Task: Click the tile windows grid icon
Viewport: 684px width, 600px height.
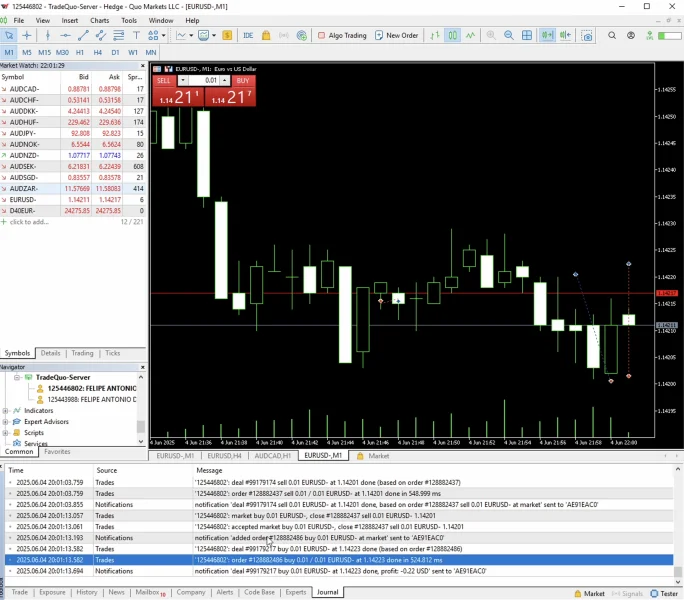Action: coord(527,35)
